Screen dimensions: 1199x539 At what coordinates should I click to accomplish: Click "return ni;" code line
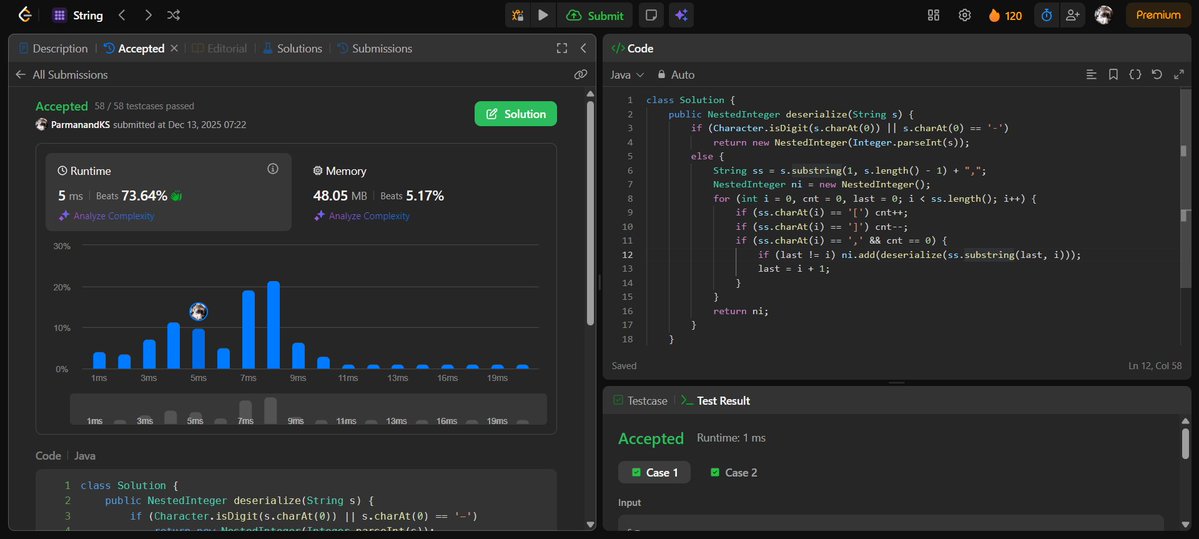pos(740,311)
